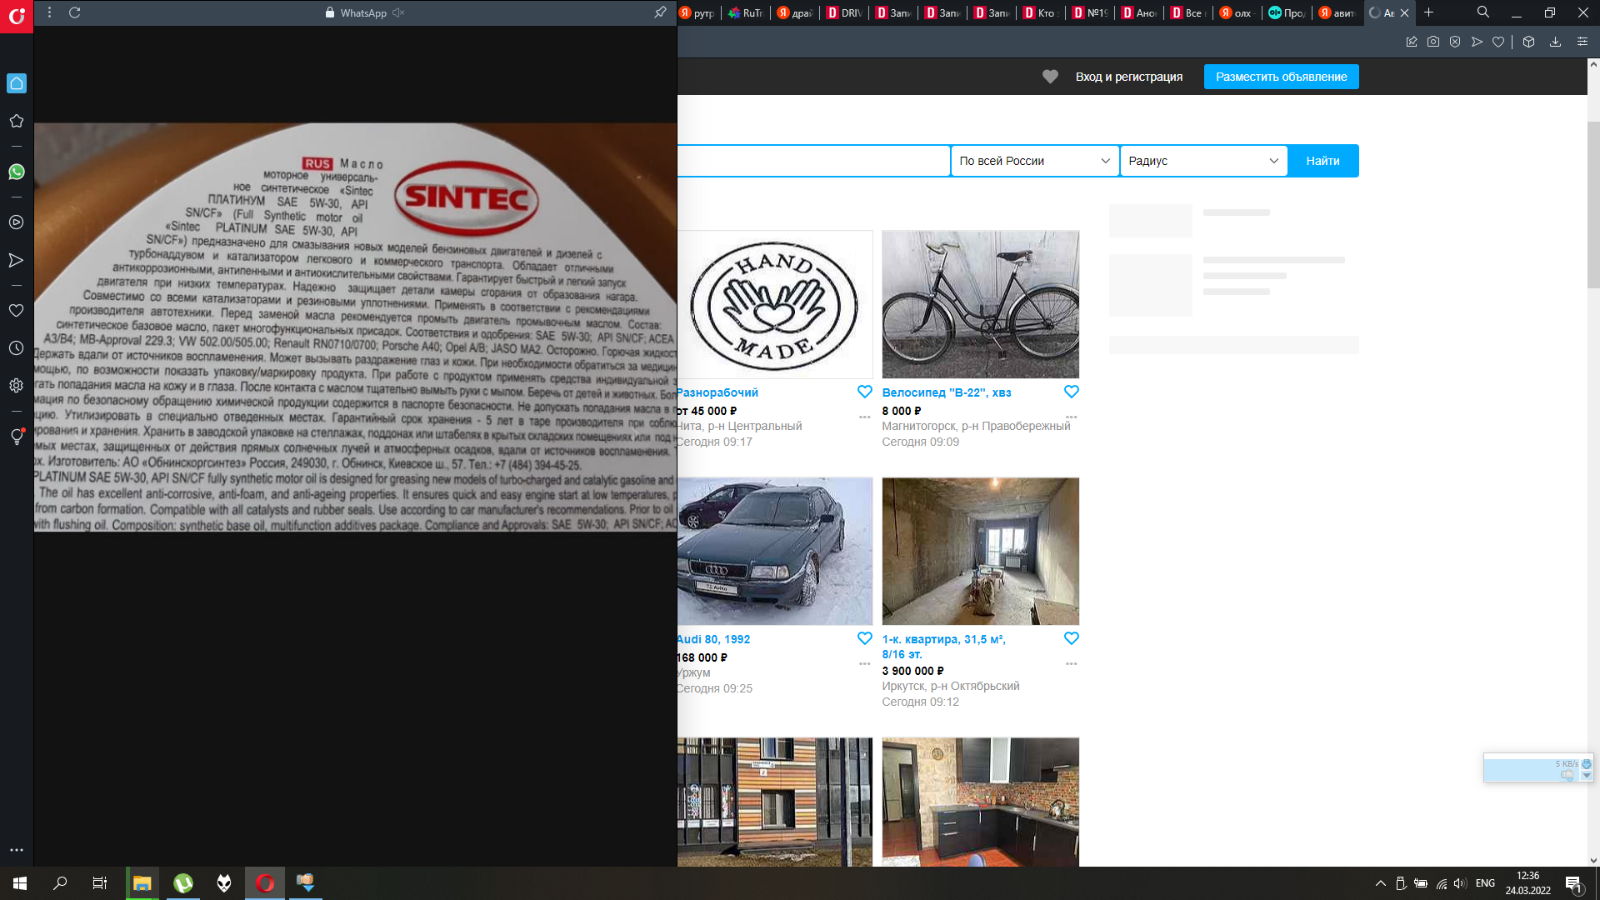Open the lightbulb icon in sidebar
Screen dimensions: 1600x900
[x=16, y=436]
